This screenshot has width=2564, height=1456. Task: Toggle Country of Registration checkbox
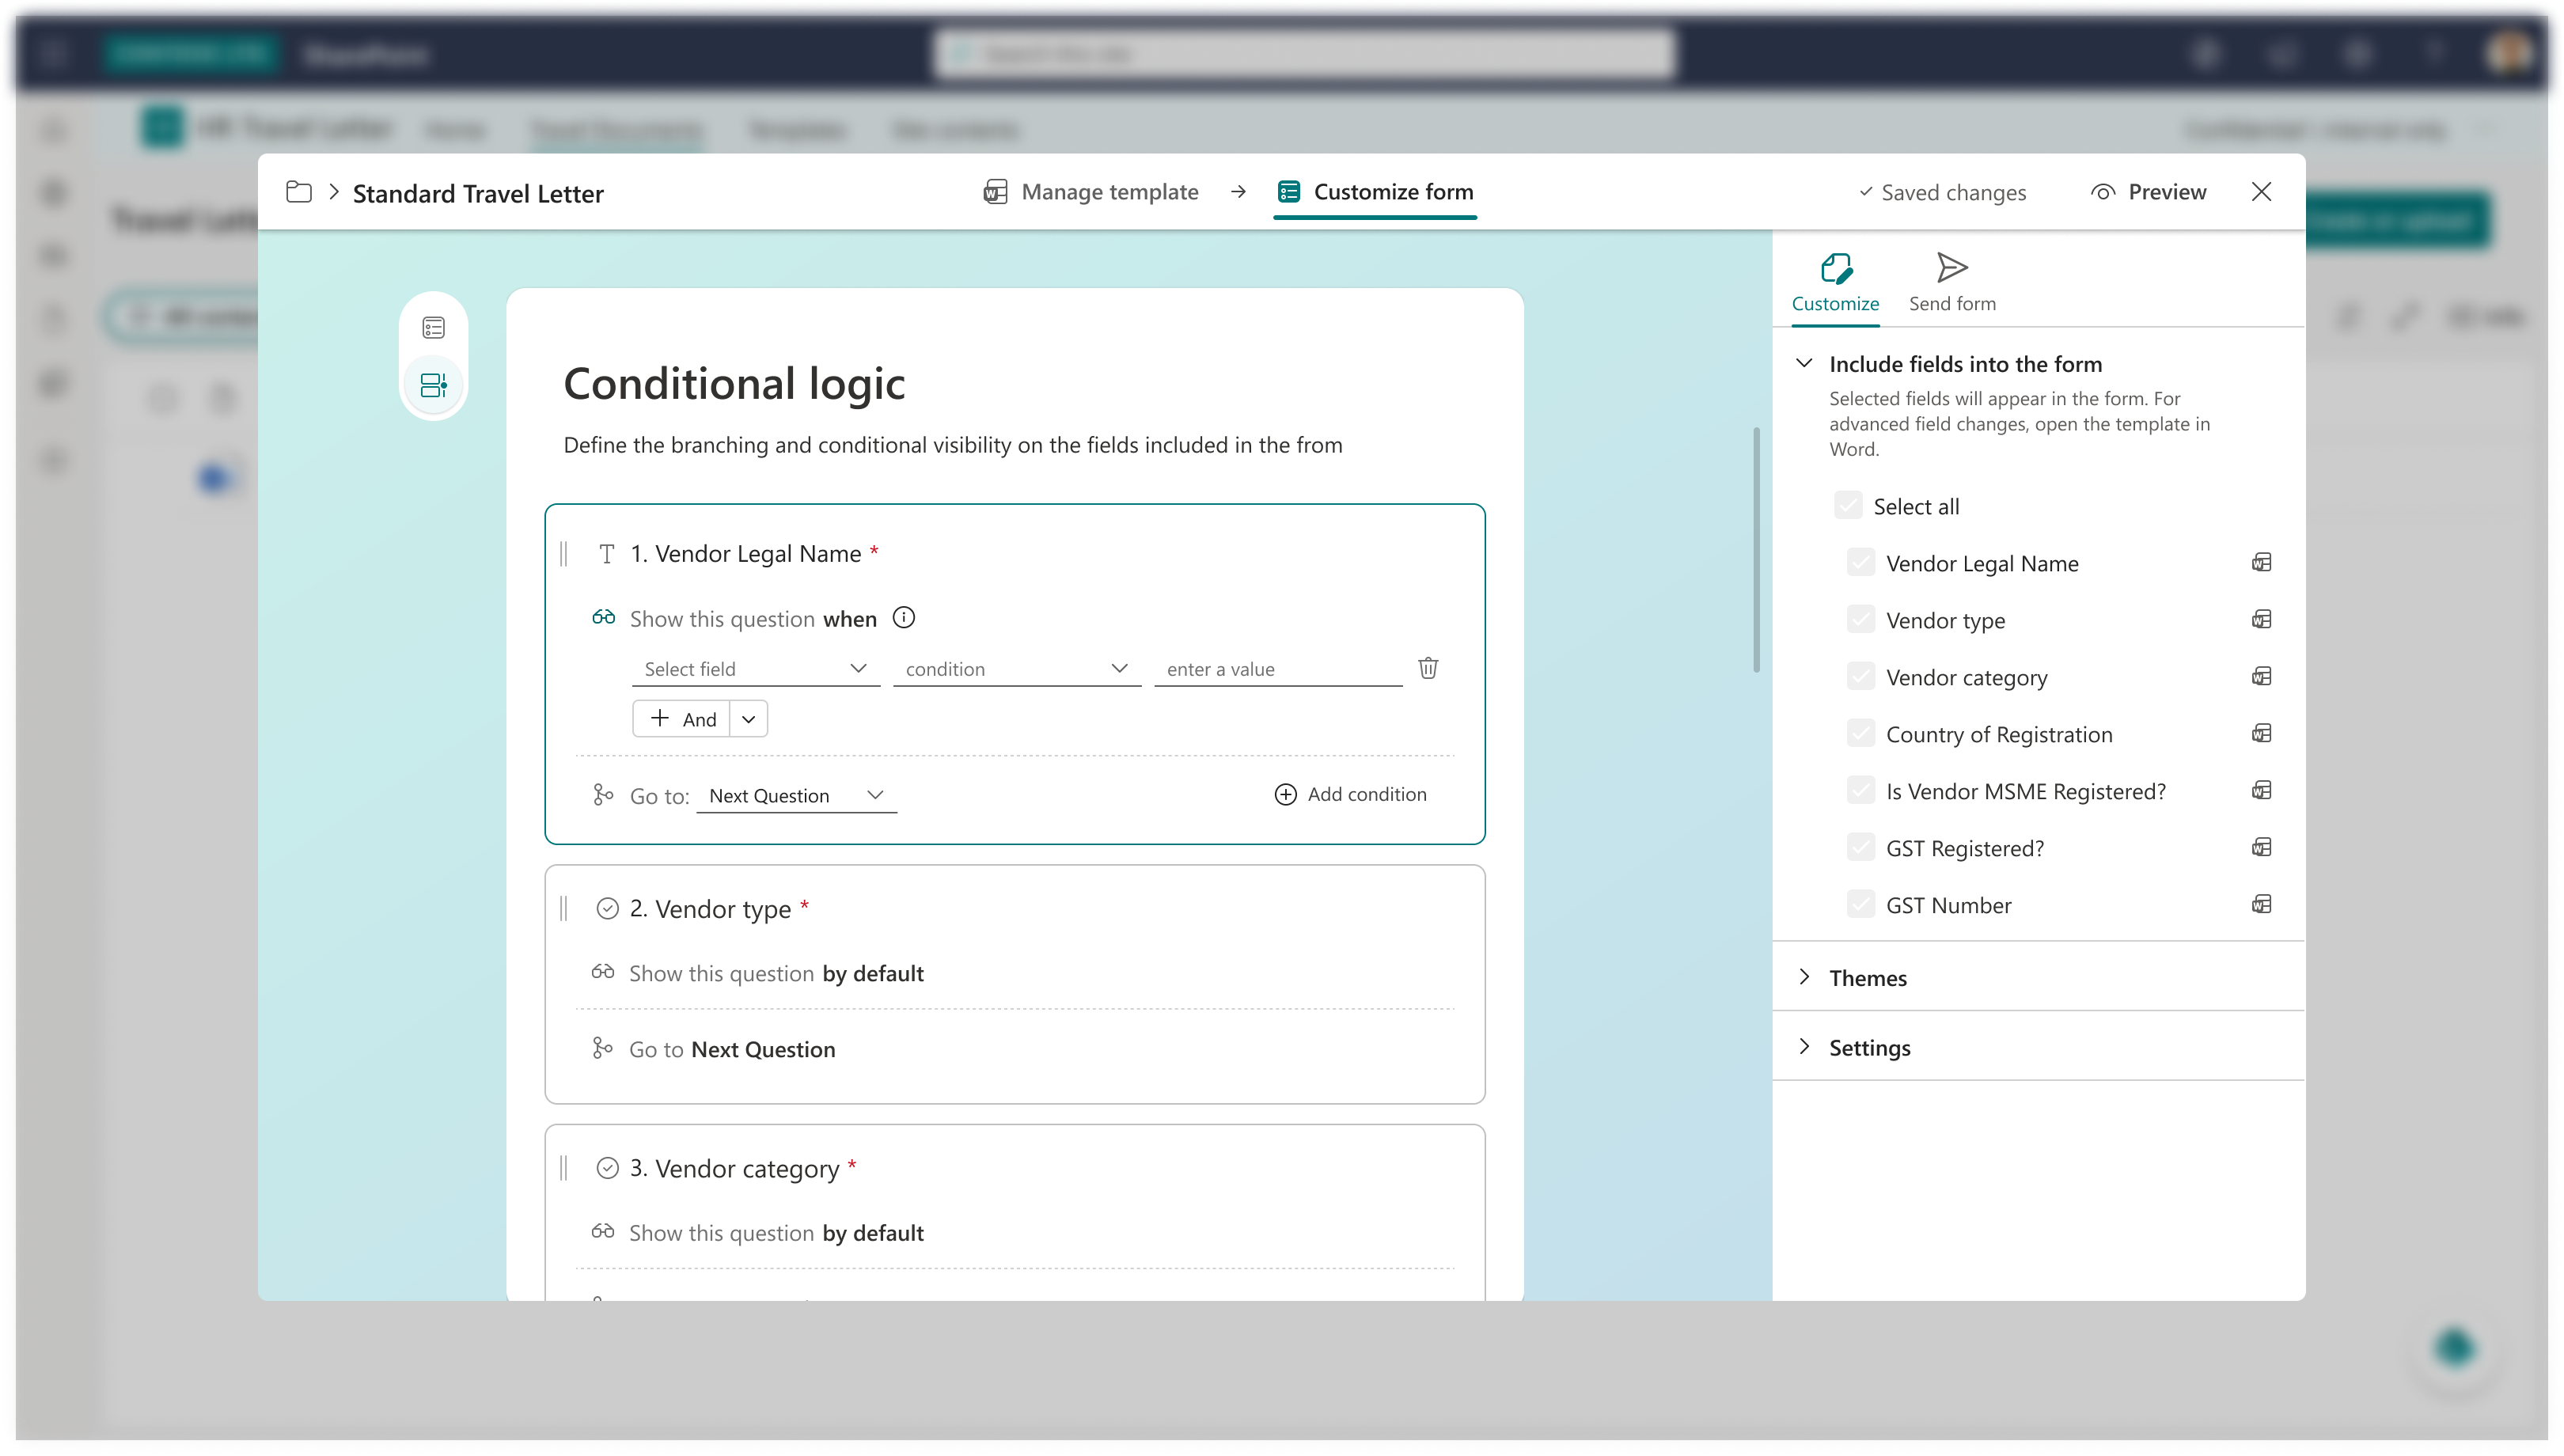tap(1860, 733)
